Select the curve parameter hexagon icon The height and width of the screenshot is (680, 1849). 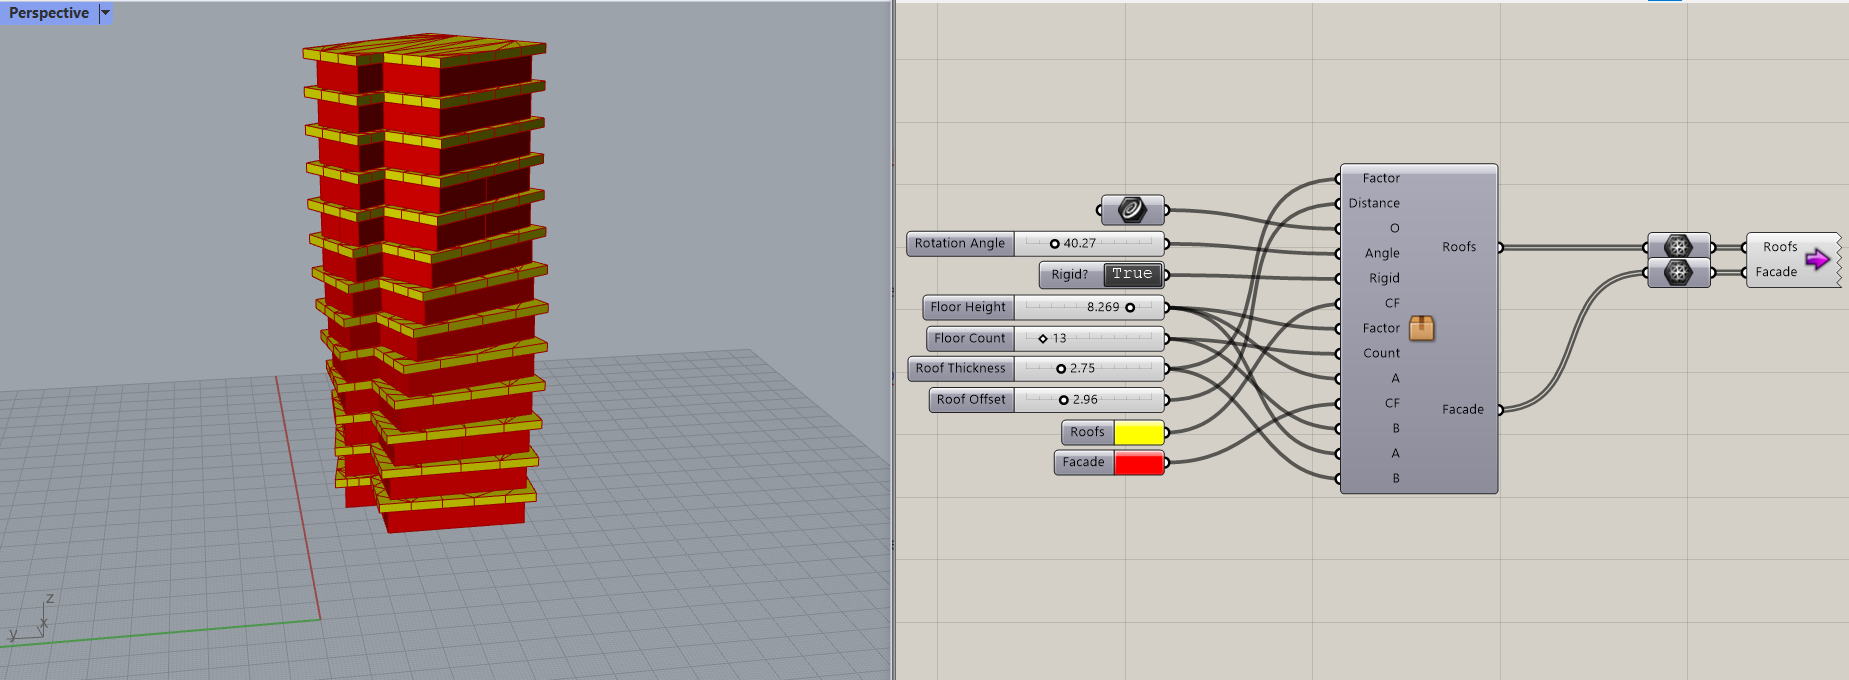coord(1132,210)
